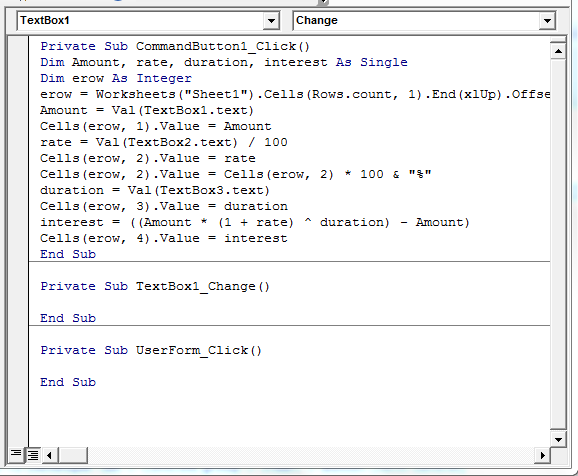Screen dimensions: 578x476
Task: Click horizontal scrollbar left arrow
Action: 49,455
